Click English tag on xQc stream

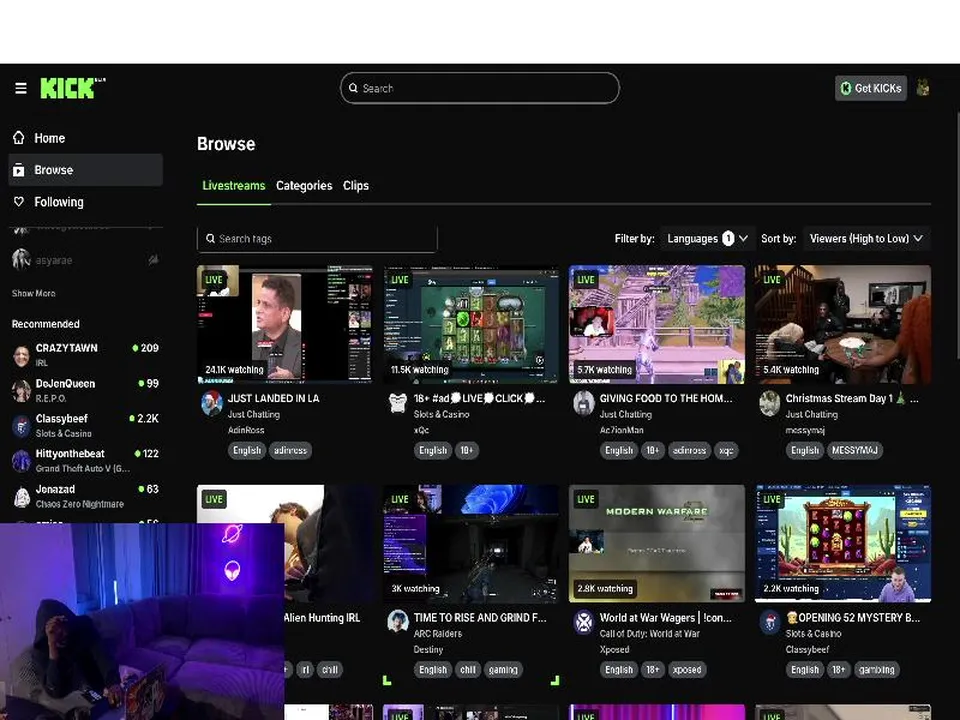pyautogui.click(x=433, y=450)
